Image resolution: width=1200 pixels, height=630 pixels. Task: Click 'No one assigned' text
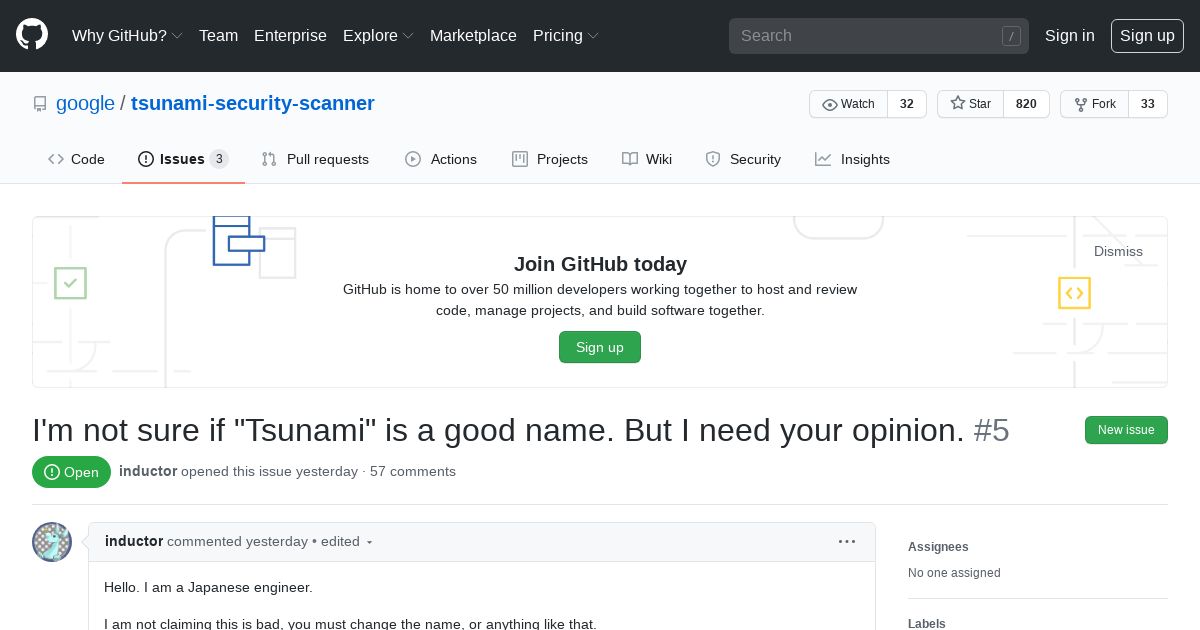tap(954, 573)
